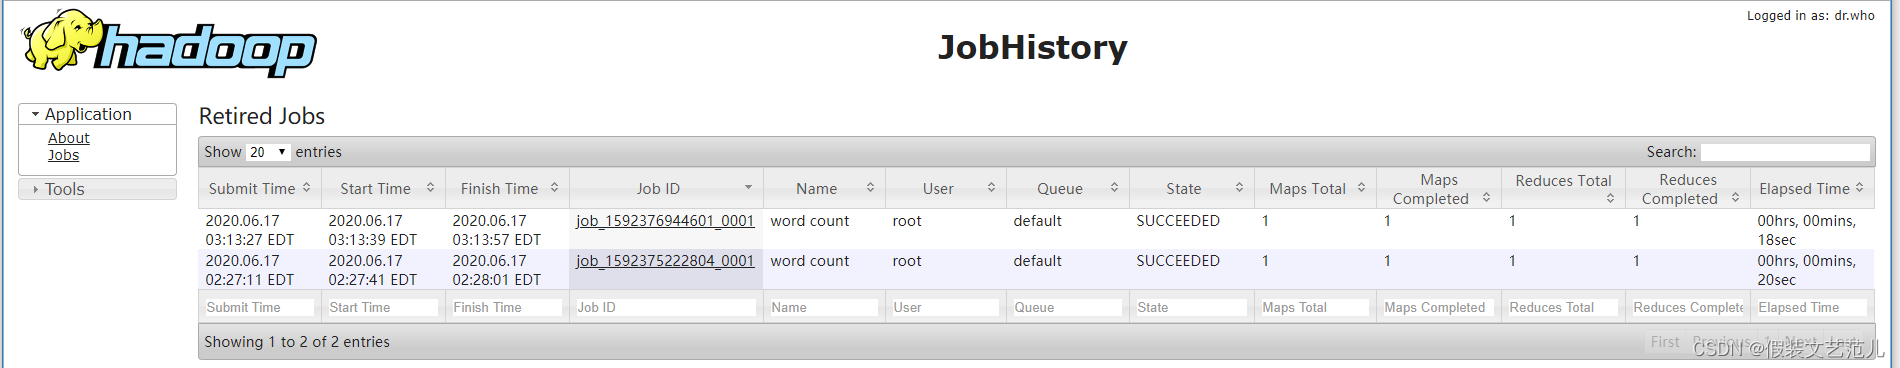Click the 'Logged in as: dr.who' text
This screenshot has height=368, width=1900.
click(x=1811, y=15)
